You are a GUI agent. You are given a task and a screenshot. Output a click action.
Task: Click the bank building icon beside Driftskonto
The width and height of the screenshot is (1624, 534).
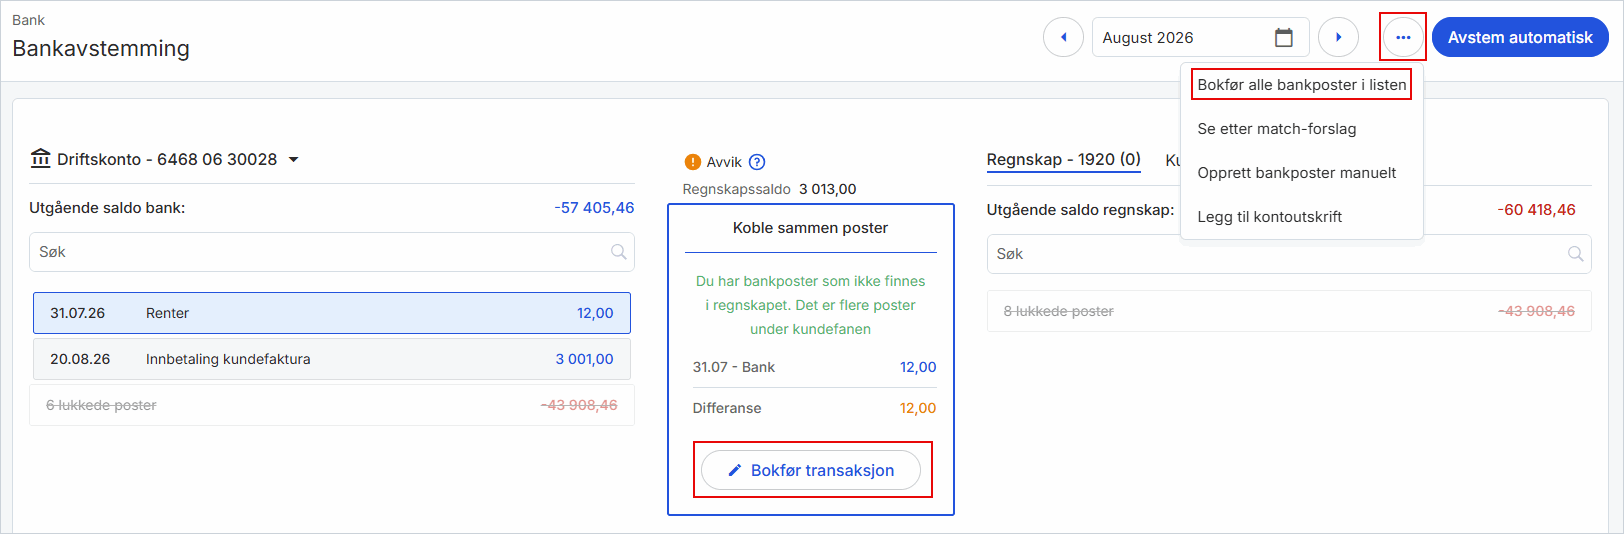pyautogui.click(x=41, y=158)
